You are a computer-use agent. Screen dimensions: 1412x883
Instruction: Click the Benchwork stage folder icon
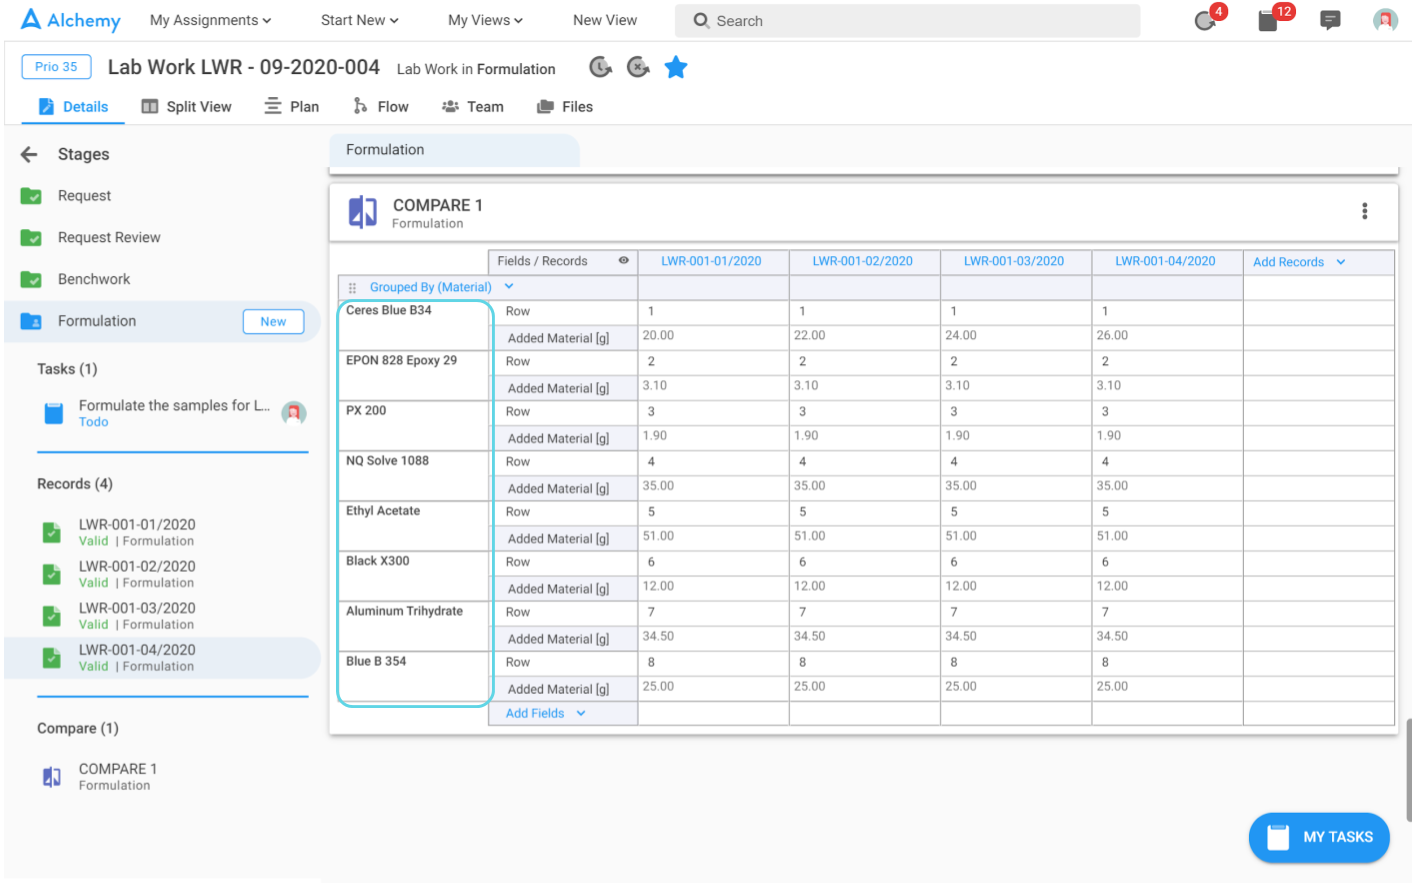pos(31,279)
